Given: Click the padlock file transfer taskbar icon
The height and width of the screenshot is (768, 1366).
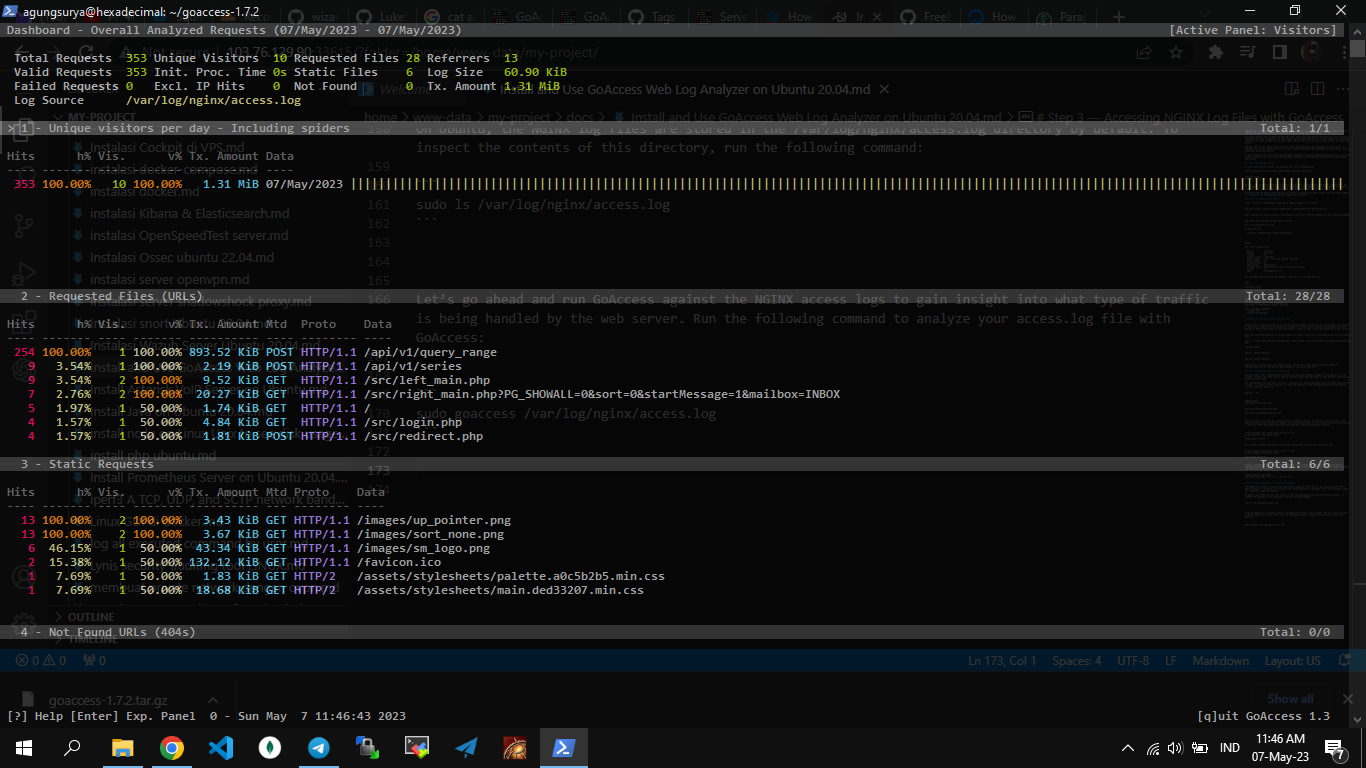Looking at the screenshot, I should coord(368,747).
